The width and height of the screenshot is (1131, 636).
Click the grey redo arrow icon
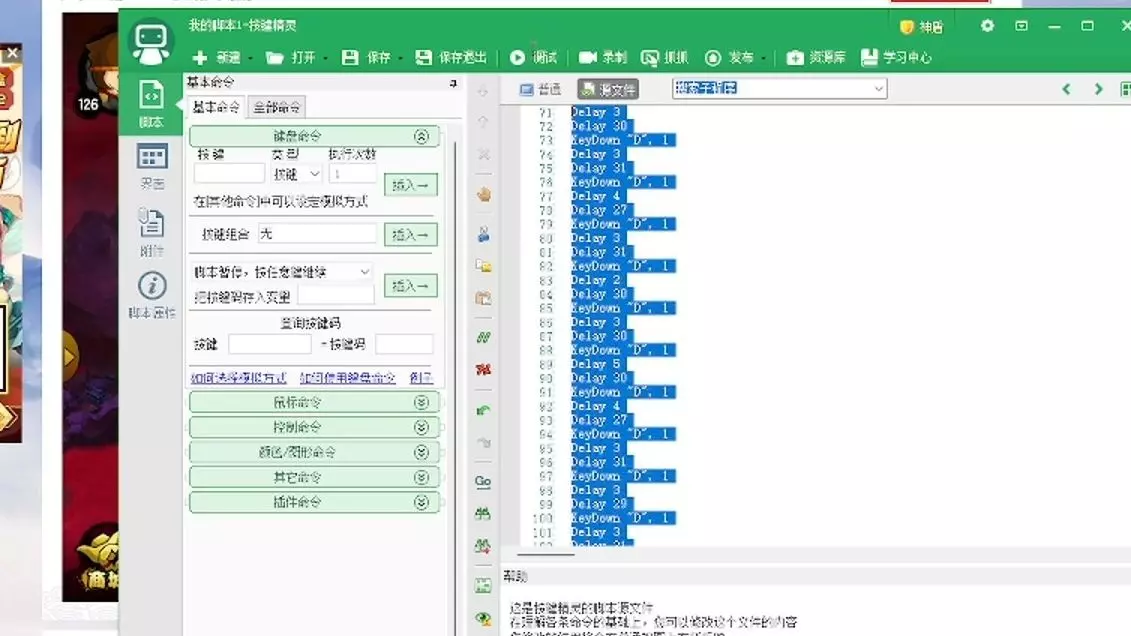point(483,442)
